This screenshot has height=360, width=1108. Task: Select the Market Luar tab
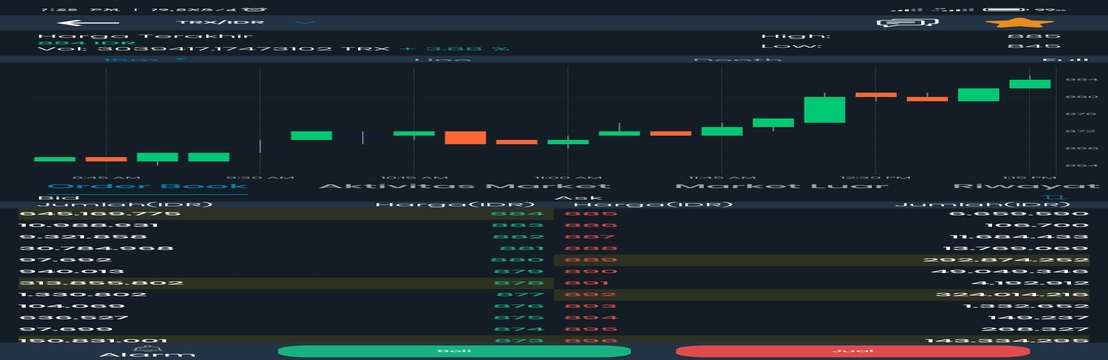[x=782, y=186]
